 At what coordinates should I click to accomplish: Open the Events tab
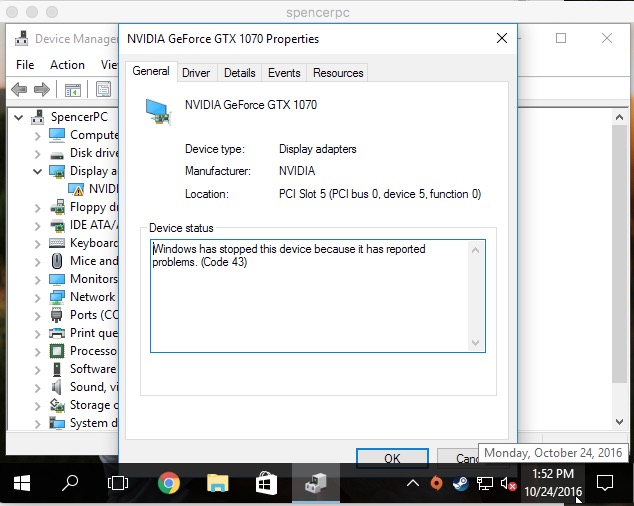[284, 73]
